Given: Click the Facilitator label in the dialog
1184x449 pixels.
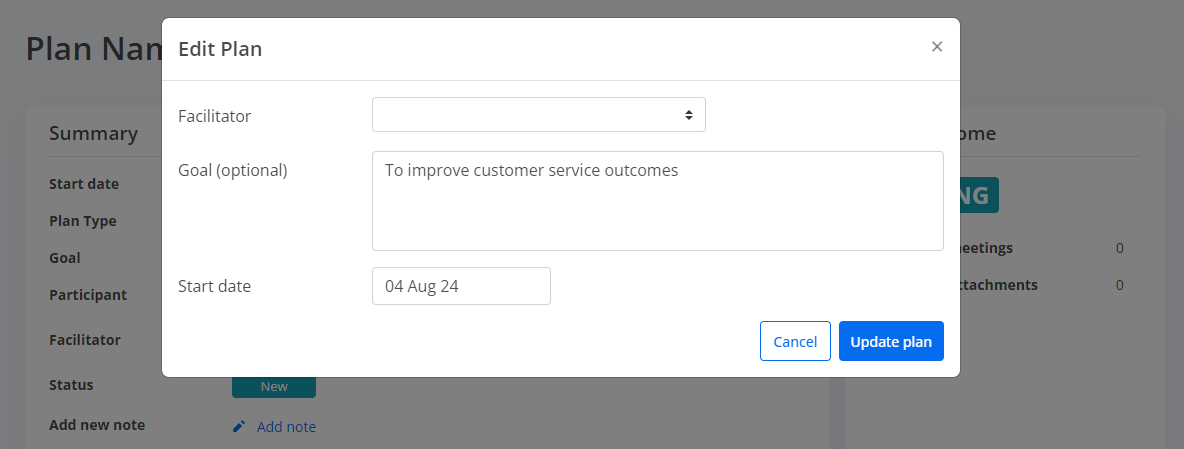Looking at the screenshot, I should (x=214, y=116).
